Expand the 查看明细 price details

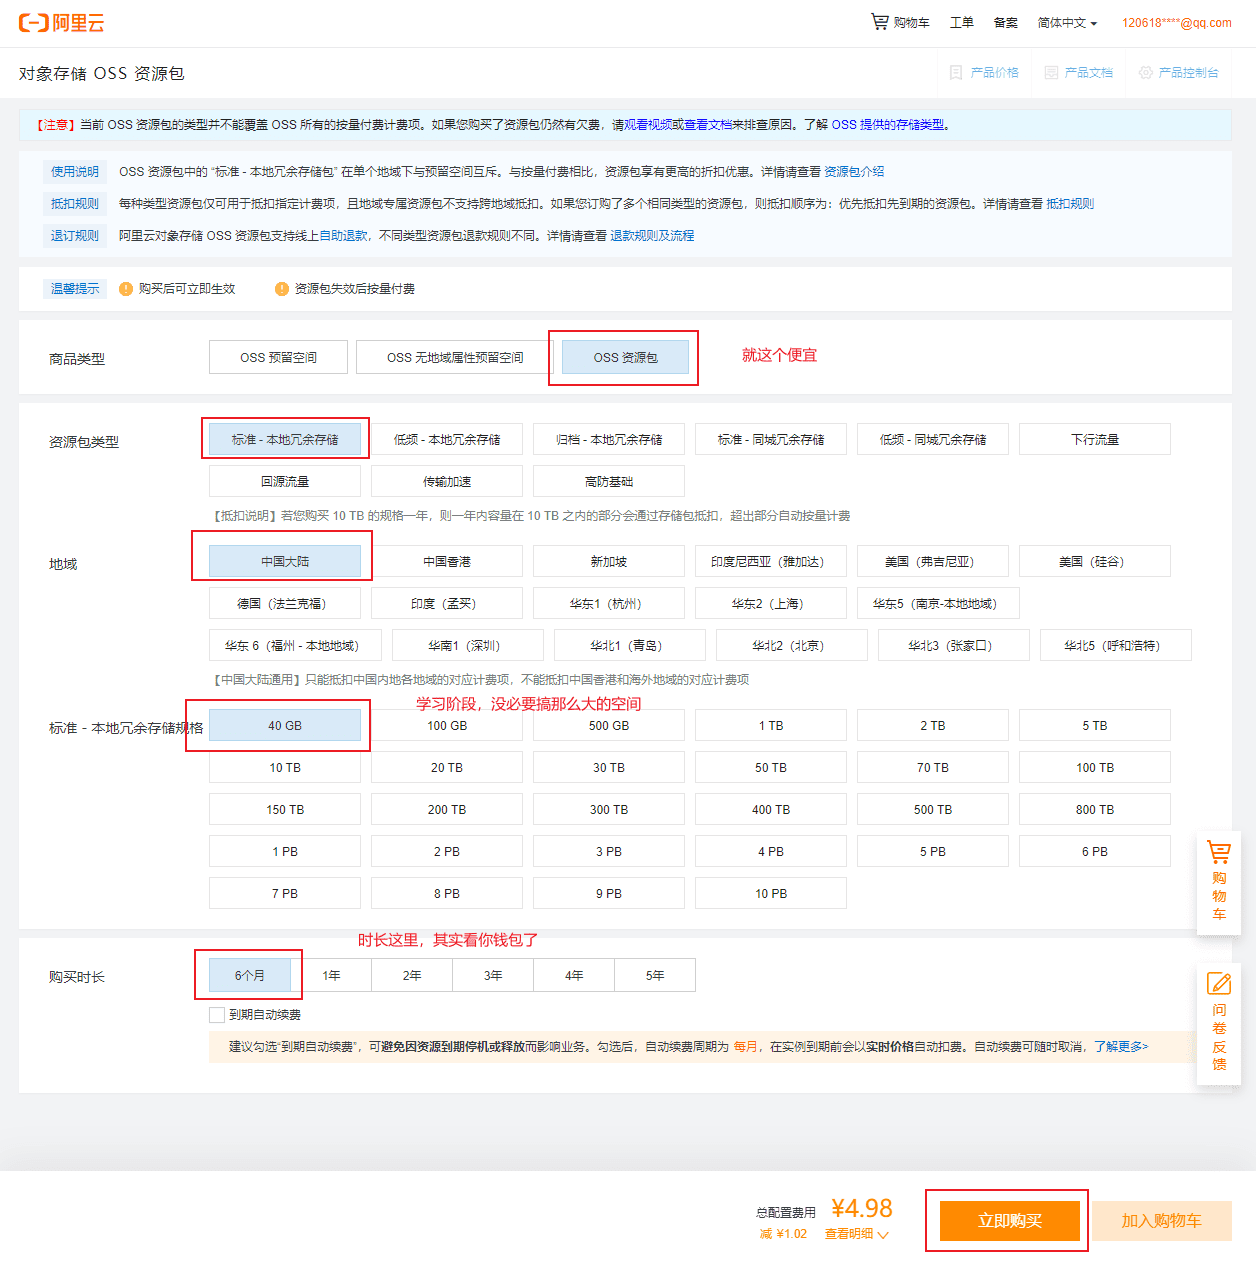click(x=856, y=1234)
